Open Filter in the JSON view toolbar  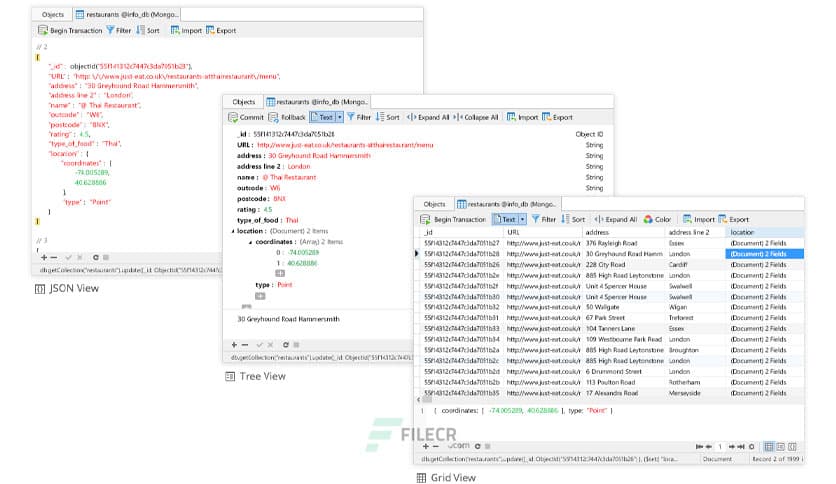pyautogui.click(x=118, y=31)
